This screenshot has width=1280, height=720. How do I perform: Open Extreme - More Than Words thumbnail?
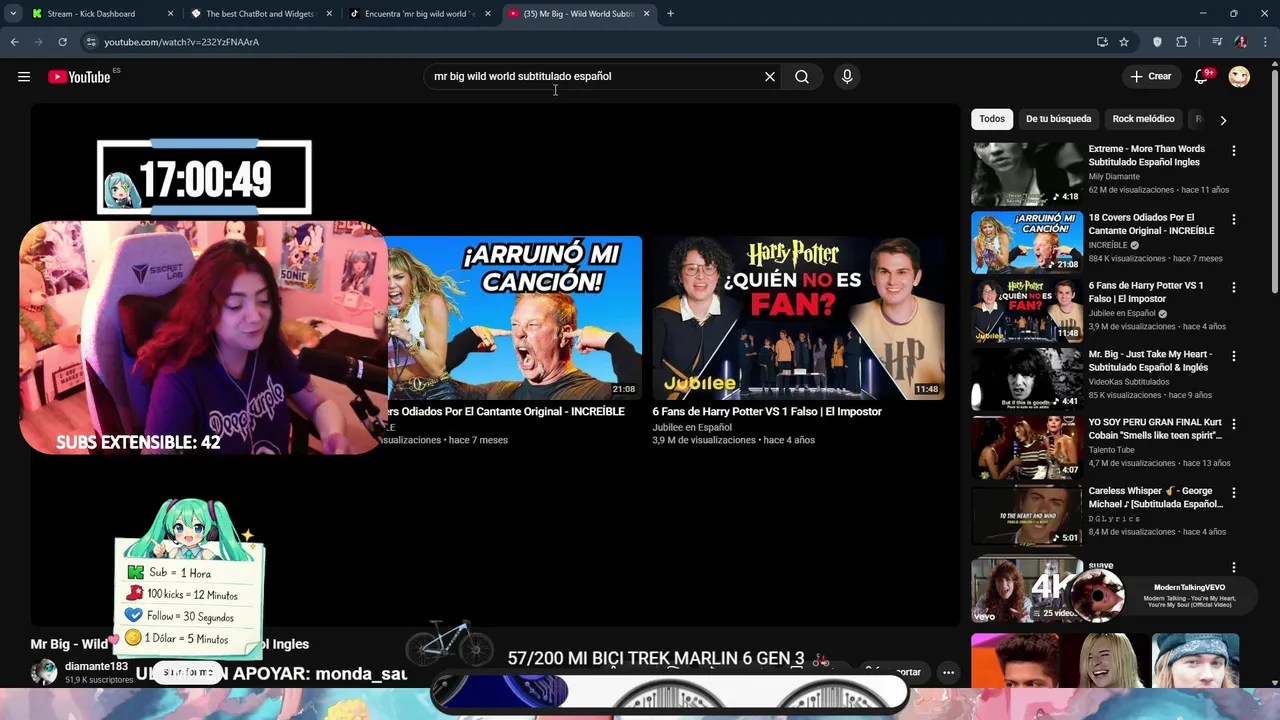coord(1026,174)
